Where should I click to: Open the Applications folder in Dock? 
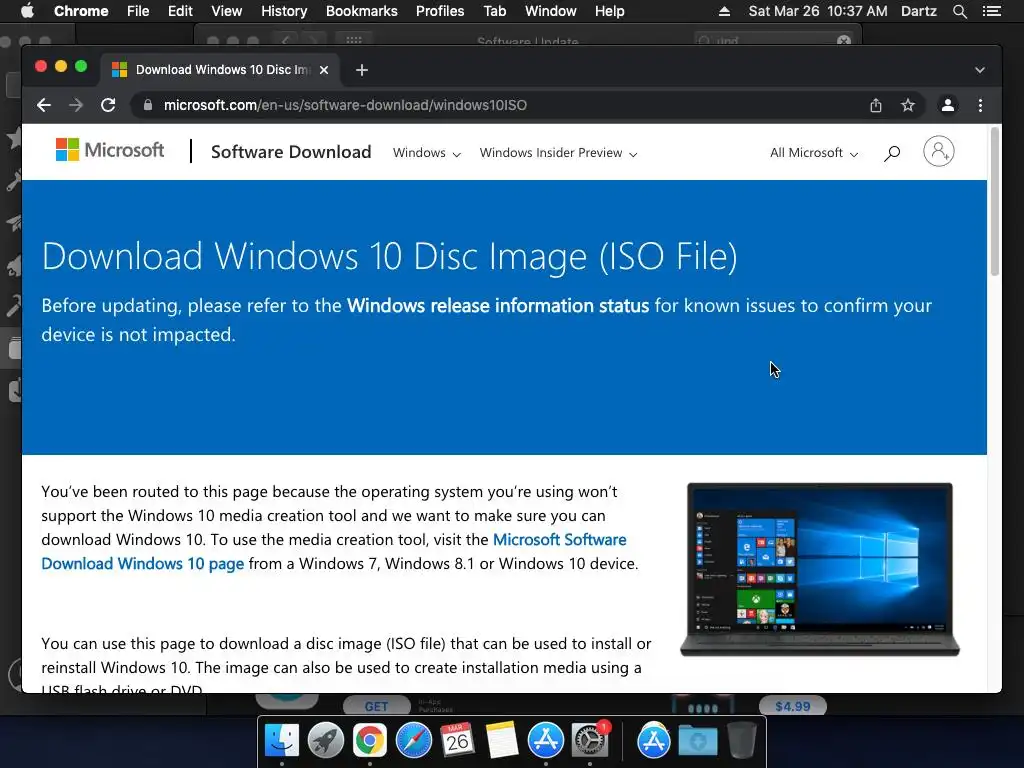tap(654, 740)
